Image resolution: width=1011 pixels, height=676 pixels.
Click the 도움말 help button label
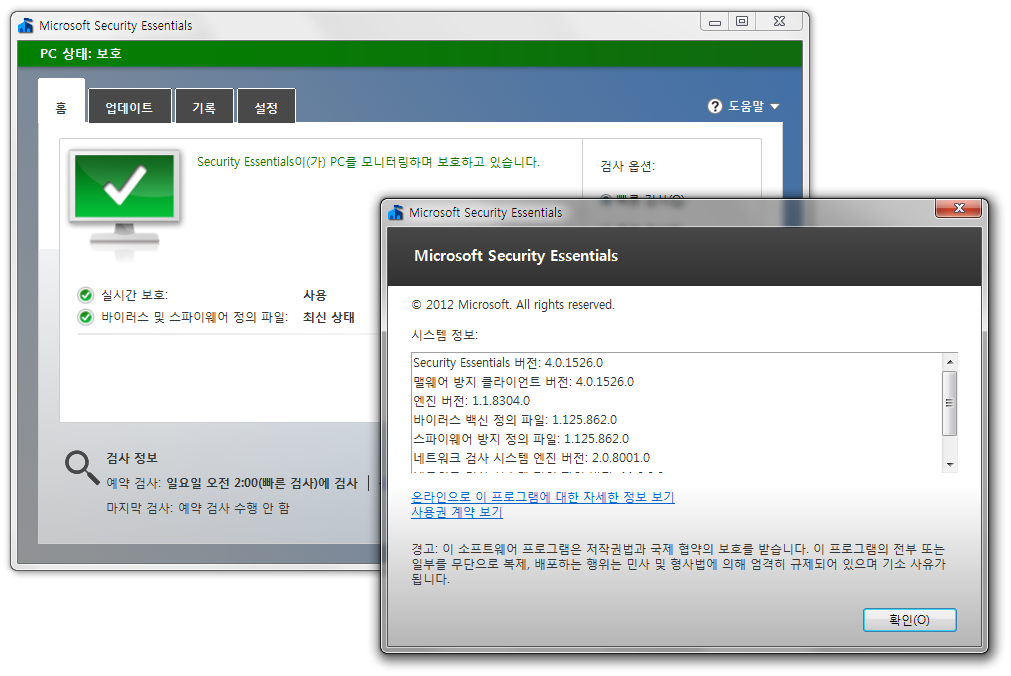point(746,106)
